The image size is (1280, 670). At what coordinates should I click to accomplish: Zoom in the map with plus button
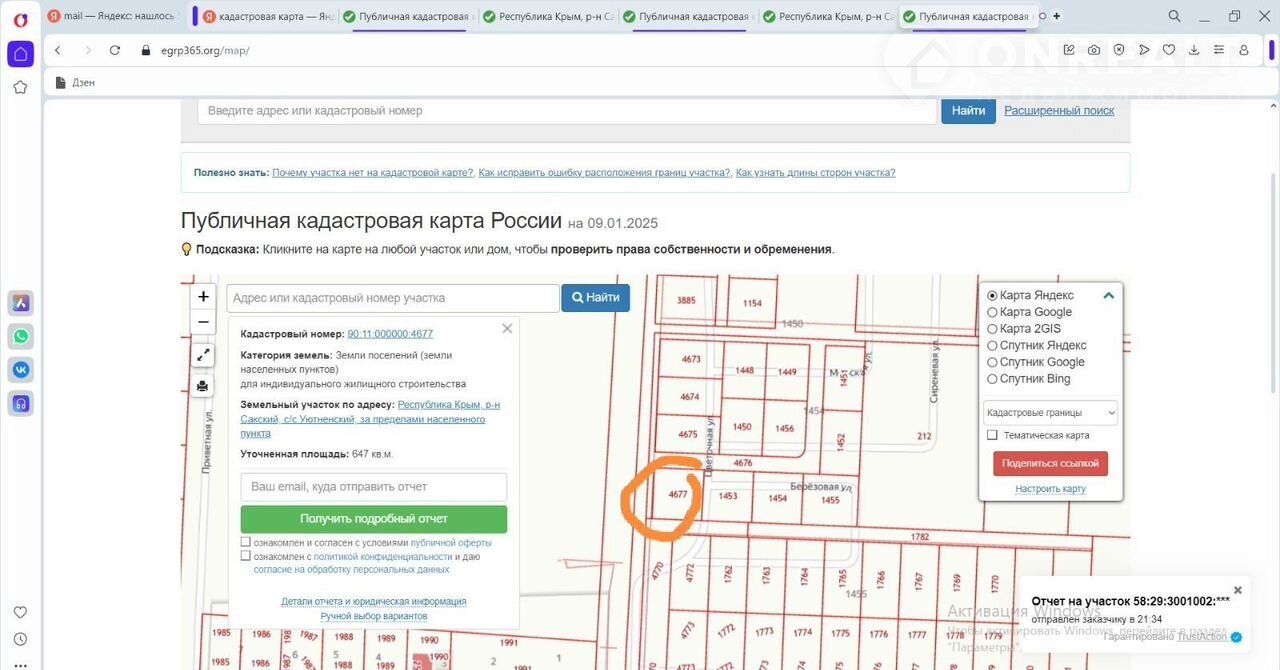tap(203, 296)
